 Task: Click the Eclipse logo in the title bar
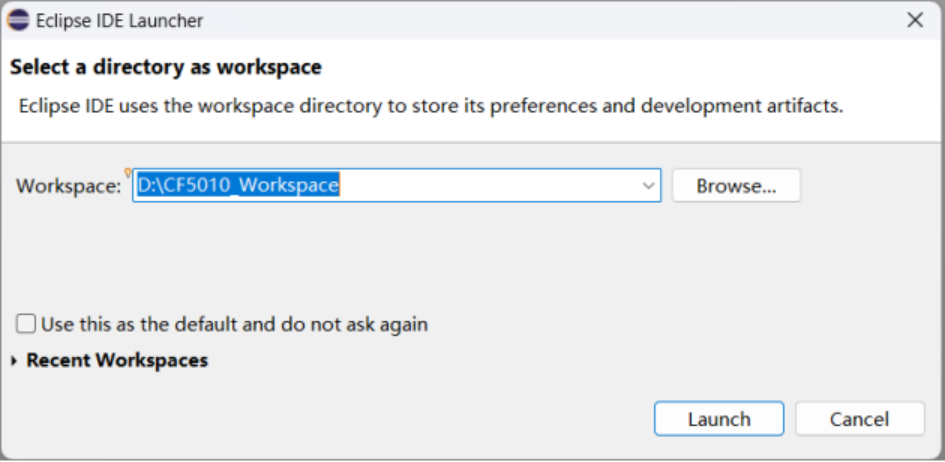point(17,20)
